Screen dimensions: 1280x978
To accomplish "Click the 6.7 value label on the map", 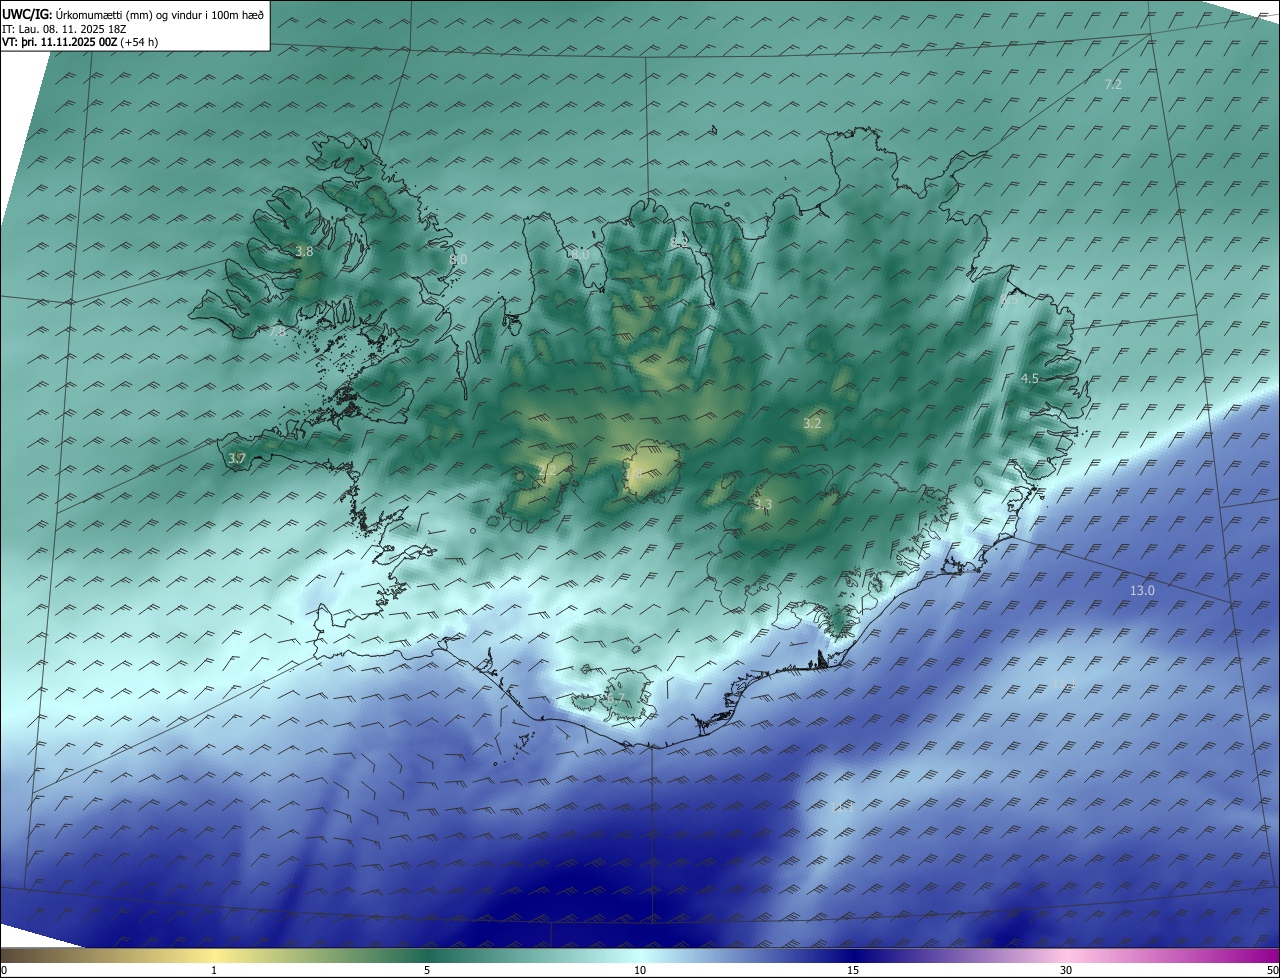I will [x=616, y=699].
